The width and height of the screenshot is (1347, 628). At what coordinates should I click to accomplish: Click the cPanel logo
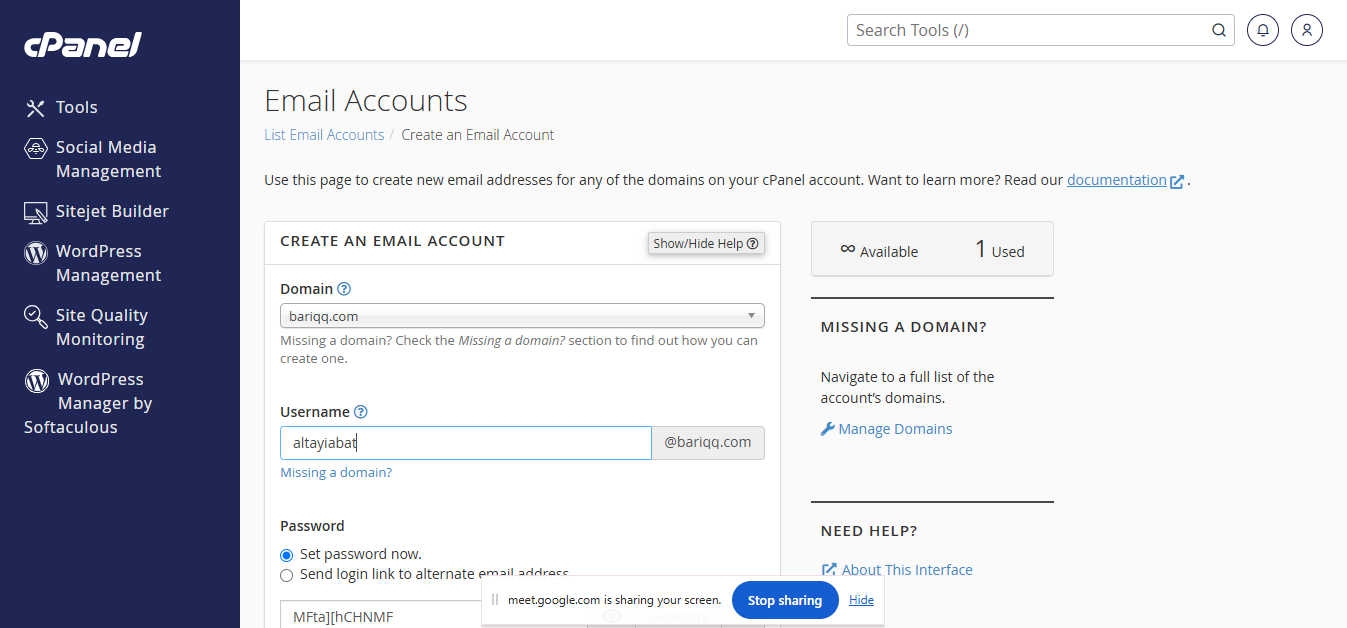(x=83, y=44)
